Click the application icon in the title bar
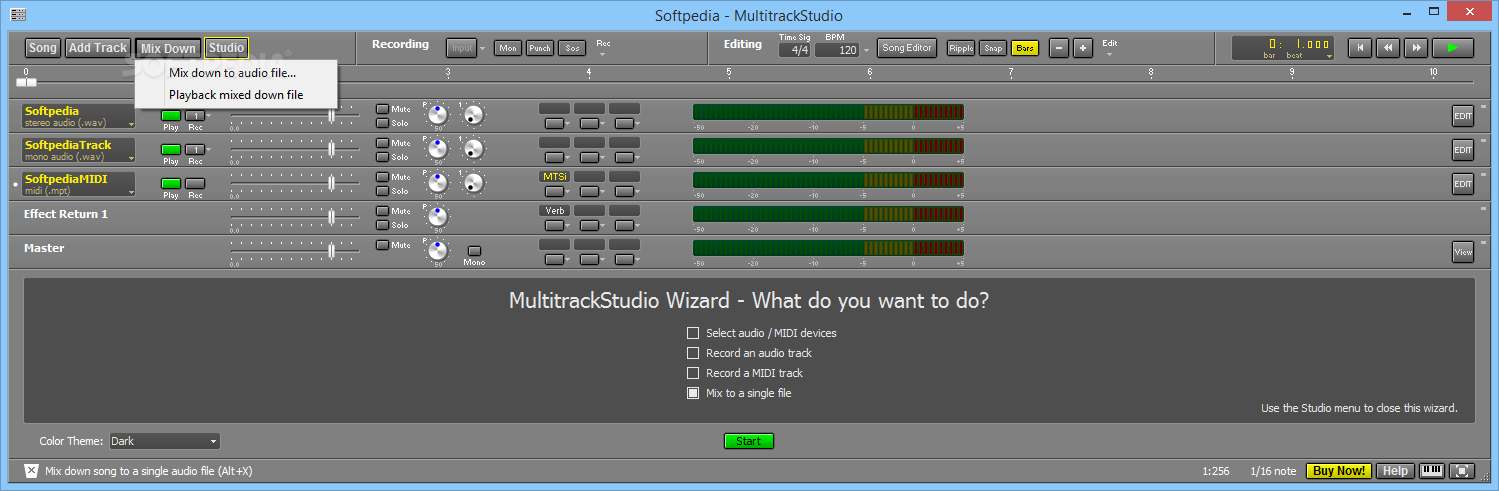The width and height of the screenshot is (1499, 491). tap(18, 15)
